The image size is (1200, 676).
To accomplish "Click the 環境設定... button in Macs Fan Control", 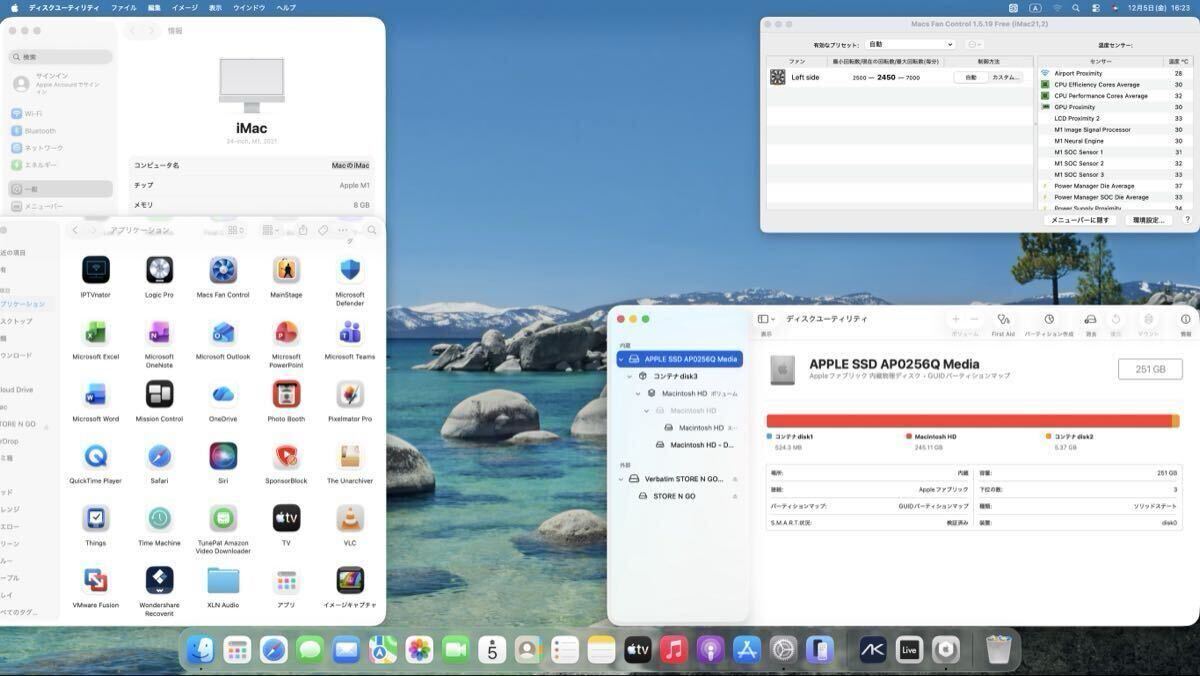I will (1148, 220).
